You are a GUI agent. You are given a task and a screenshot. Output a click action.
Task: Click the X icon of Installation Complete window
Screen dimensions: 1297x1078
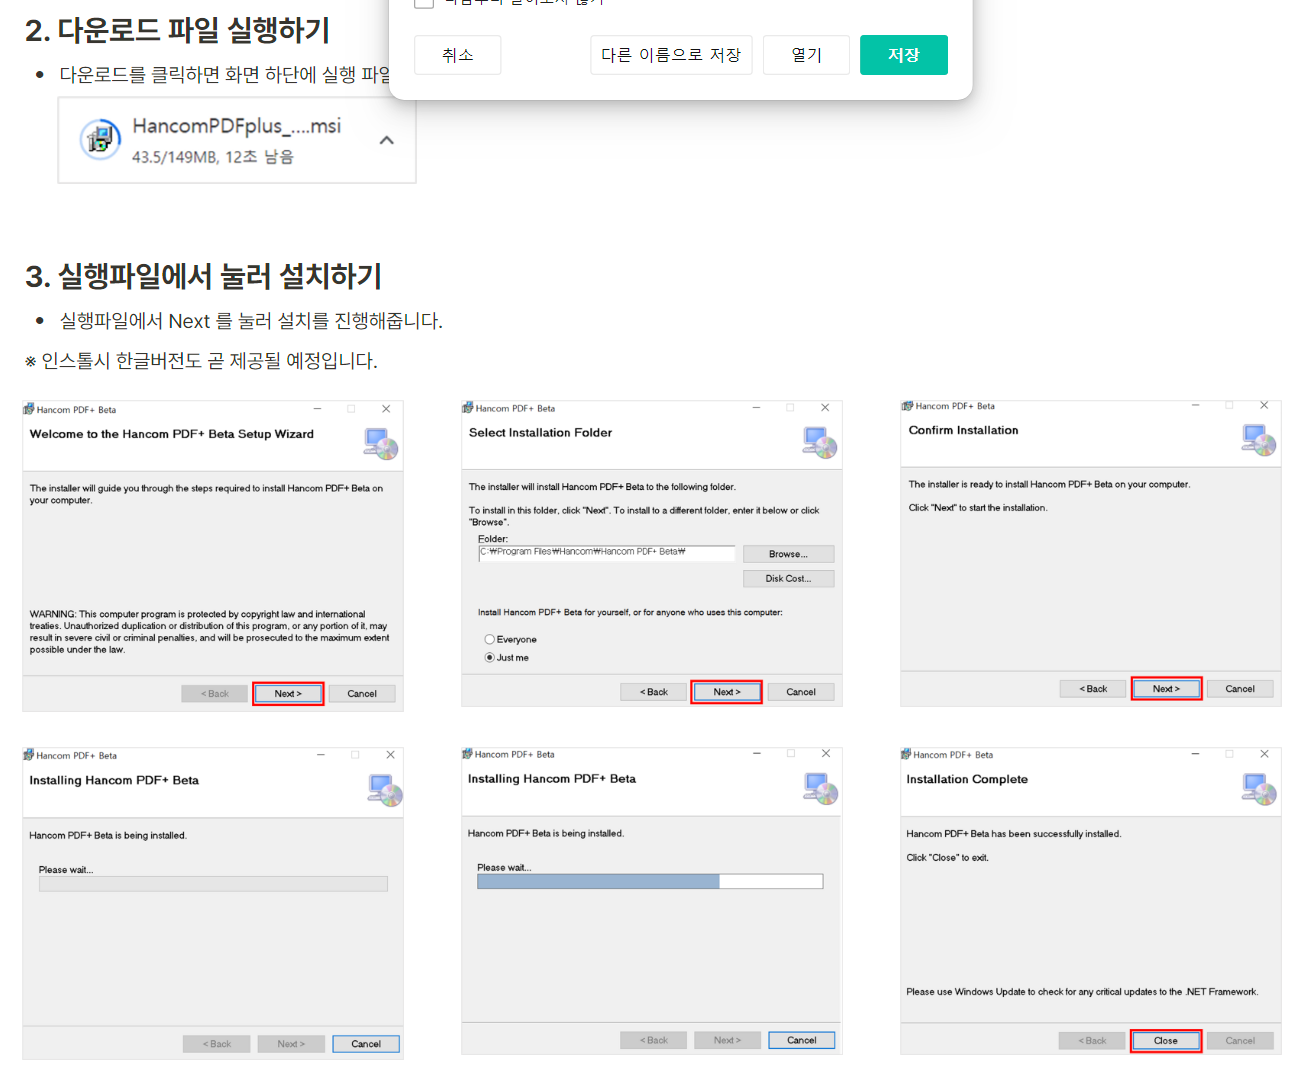pos(1264,754)
